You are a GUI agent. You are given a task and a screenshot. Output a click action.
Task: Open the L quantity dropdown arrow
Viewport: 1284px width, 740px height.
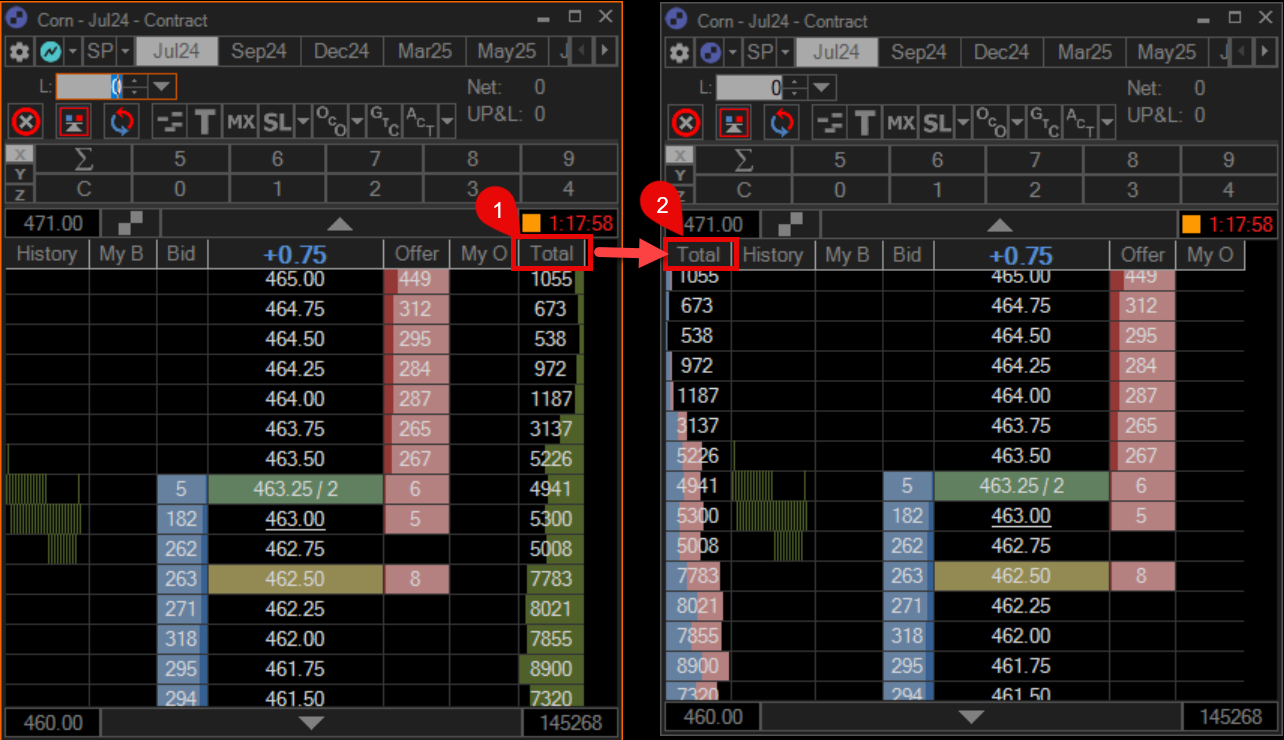[x=161, y=86]
